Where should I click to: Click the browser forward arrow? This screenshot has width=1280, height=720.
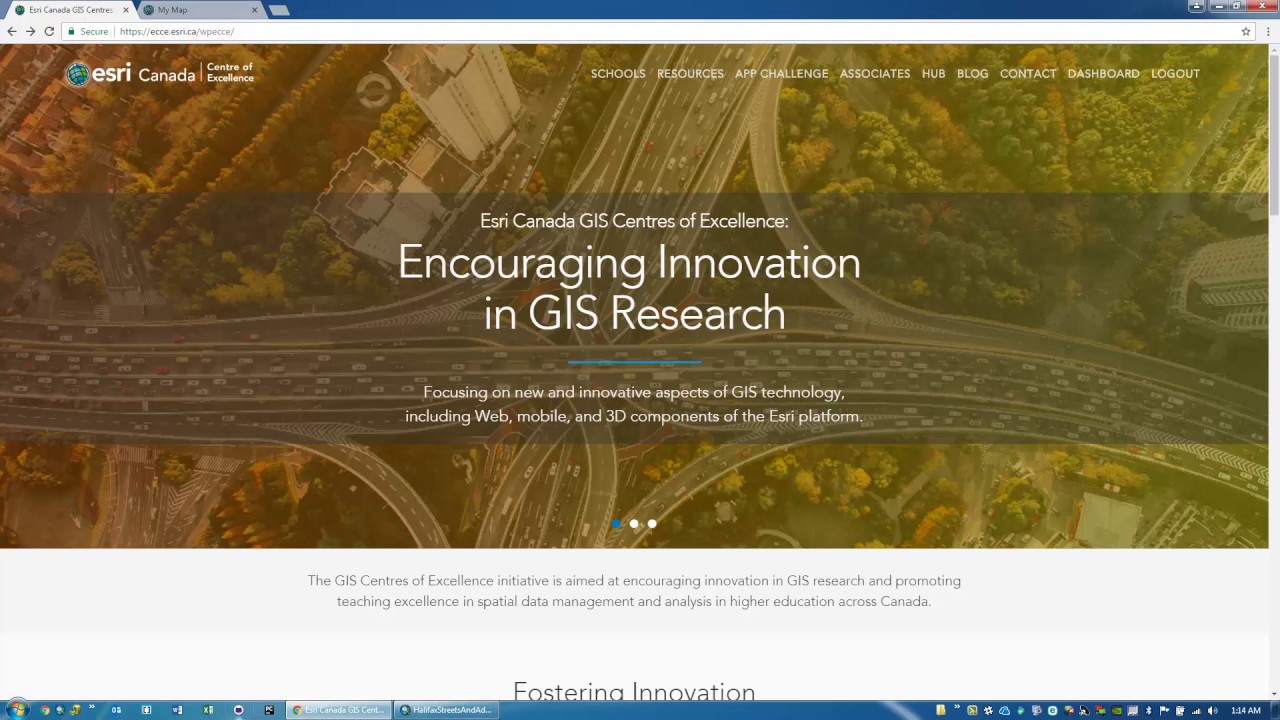tap(30, 31)
